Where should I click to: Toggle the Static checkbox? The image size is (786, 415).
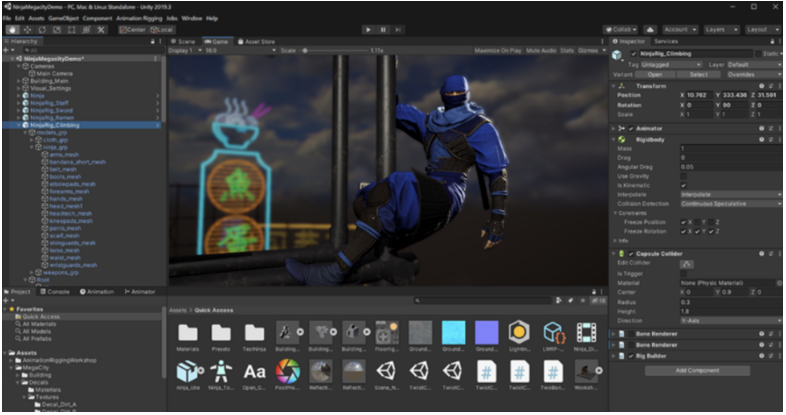[758, 54]
